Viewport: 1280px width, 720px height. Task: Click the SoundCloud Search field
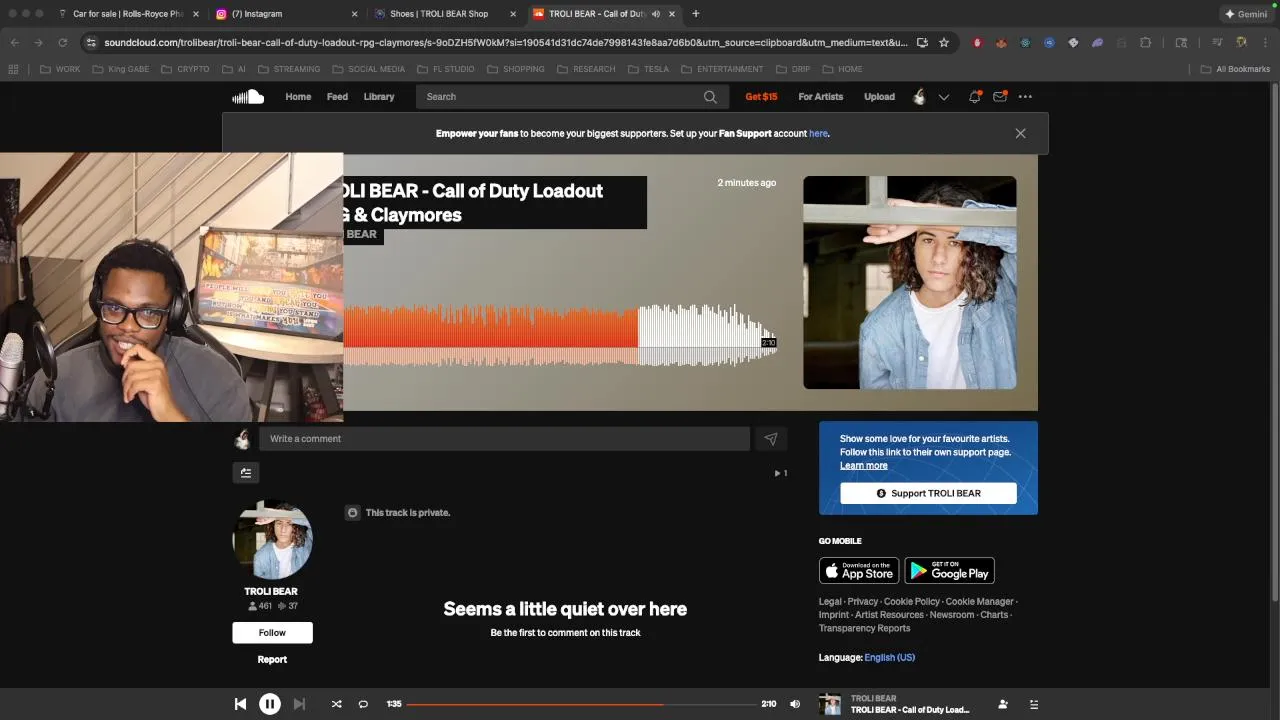[571, 97]
